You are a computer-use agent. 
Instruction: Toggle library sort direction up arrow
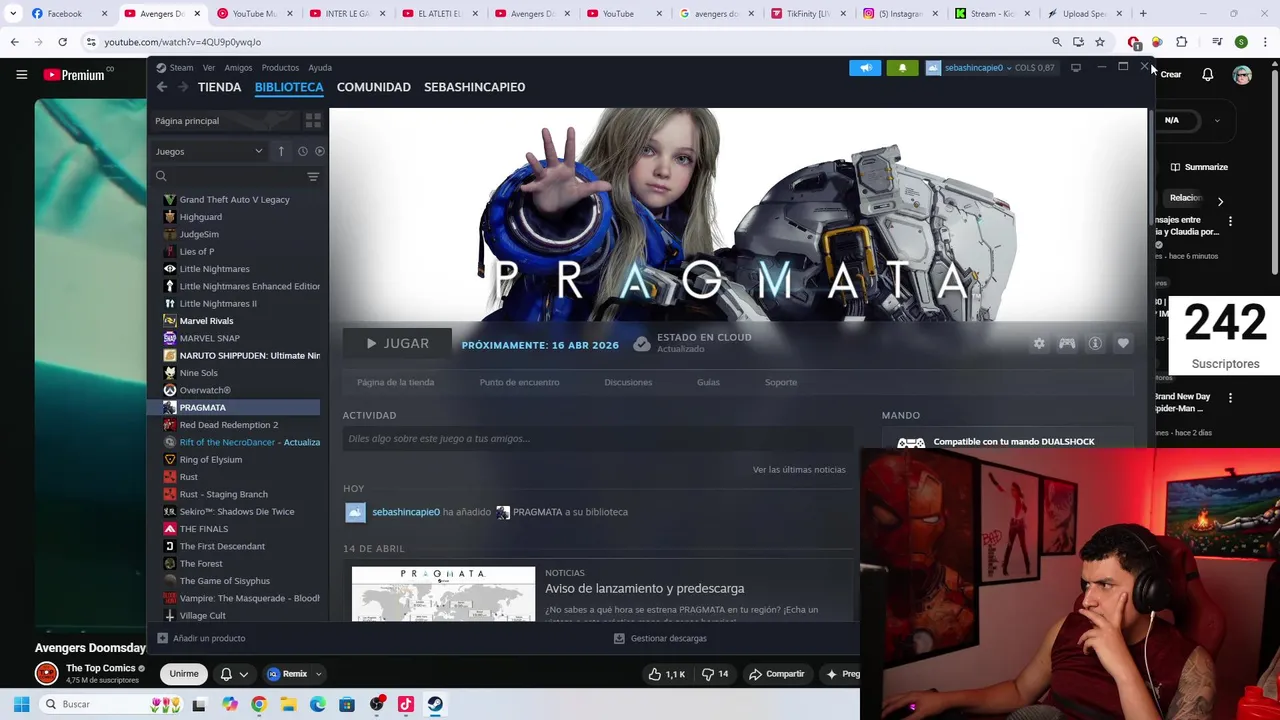click(281, 151)
